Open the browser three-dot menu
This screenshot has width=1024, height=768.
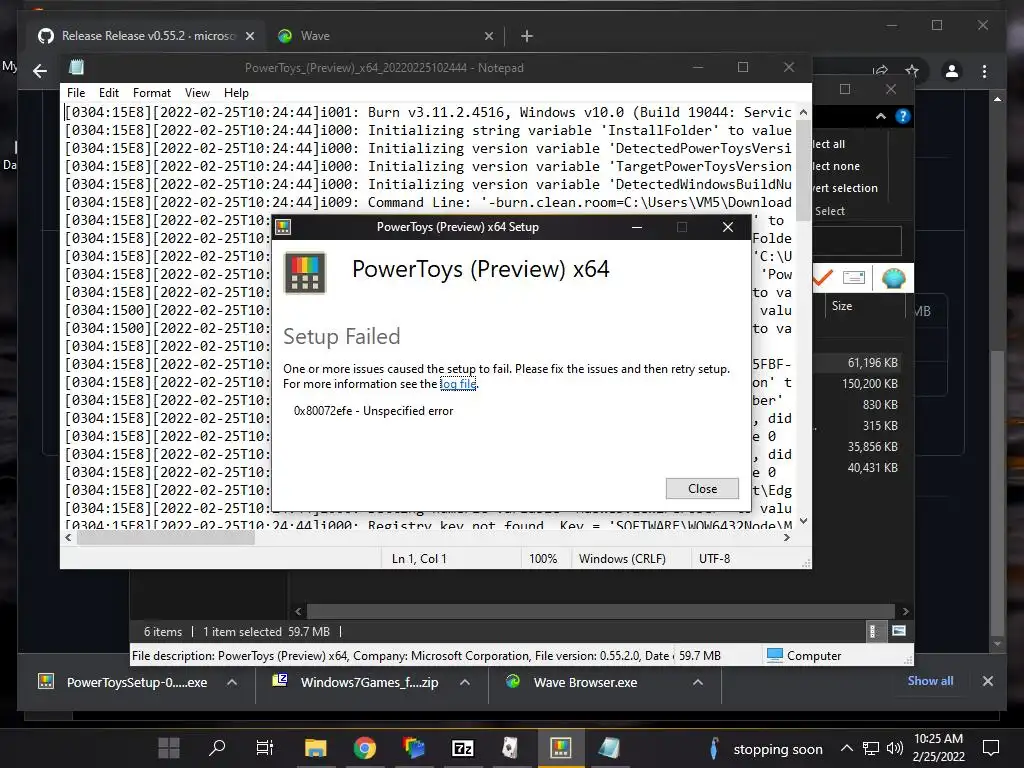pyautogui.click(x=984, y=71)
